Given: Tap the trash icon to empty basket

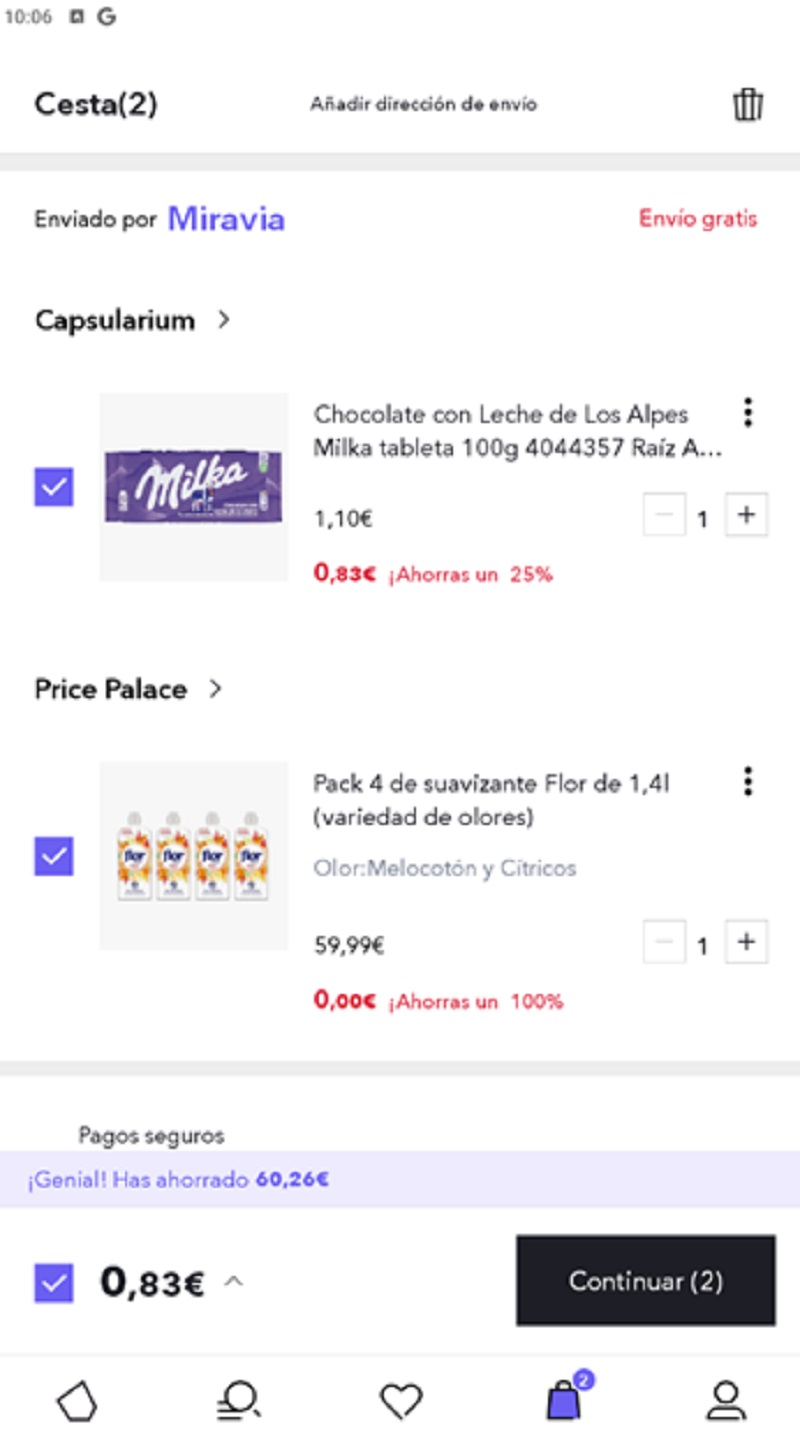Looking at the screenshot, I should pos(748,104).
